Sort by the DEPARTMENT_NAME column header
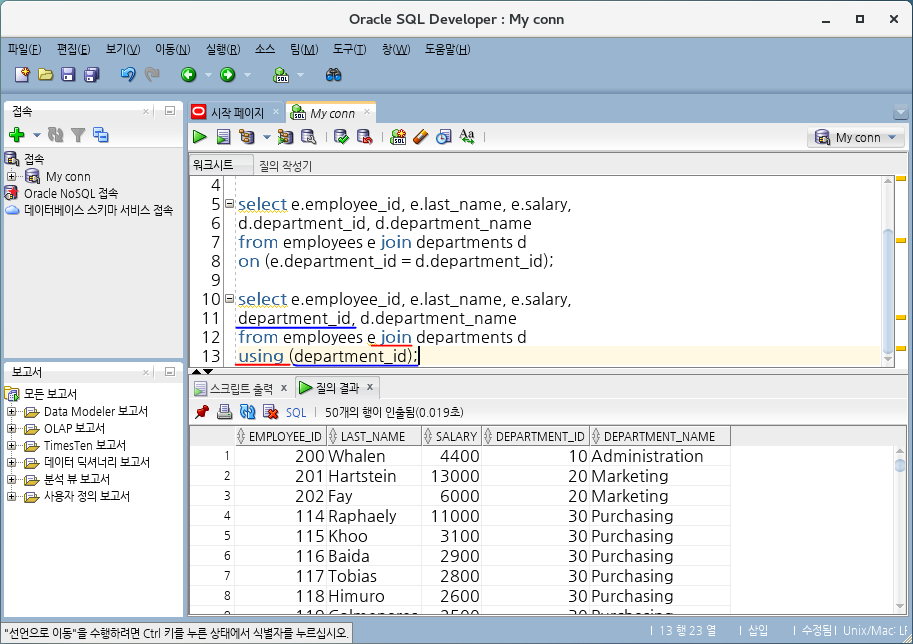913x644 pixels. [x=660, y=436]
